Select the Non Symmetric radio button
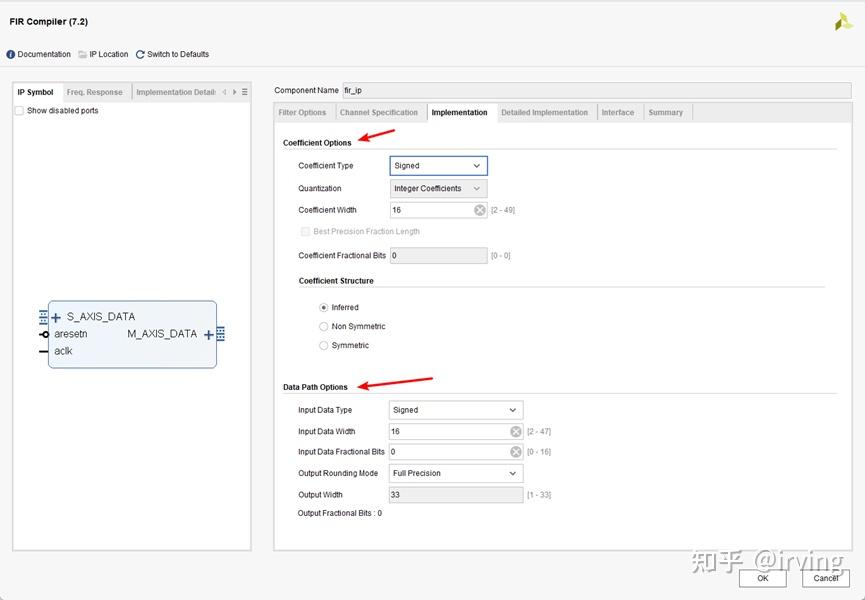 (x=323, y=326)
